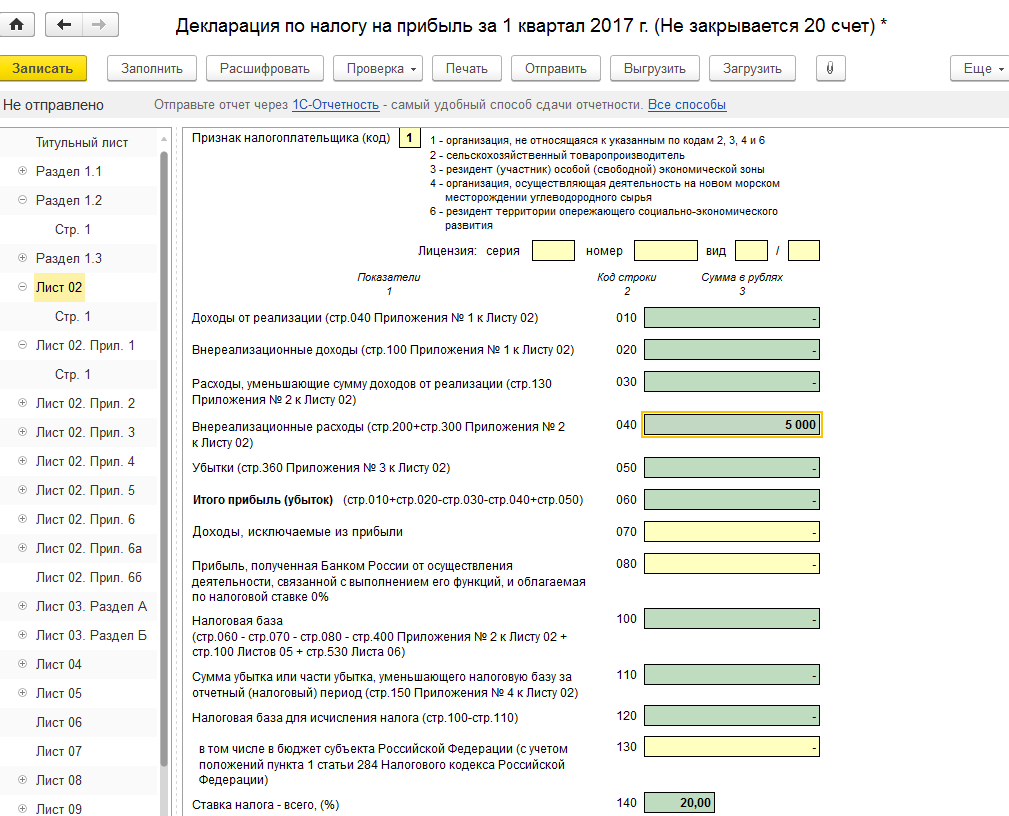Go back with the left arrow
Screen dimensions: 1009x816
coord(64,25)
